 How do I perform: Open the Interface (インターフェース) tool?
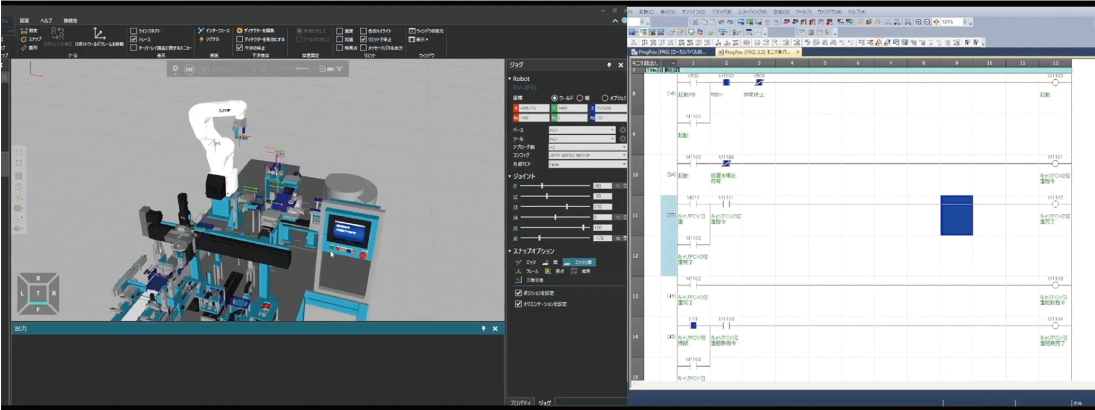pos(212,31)
